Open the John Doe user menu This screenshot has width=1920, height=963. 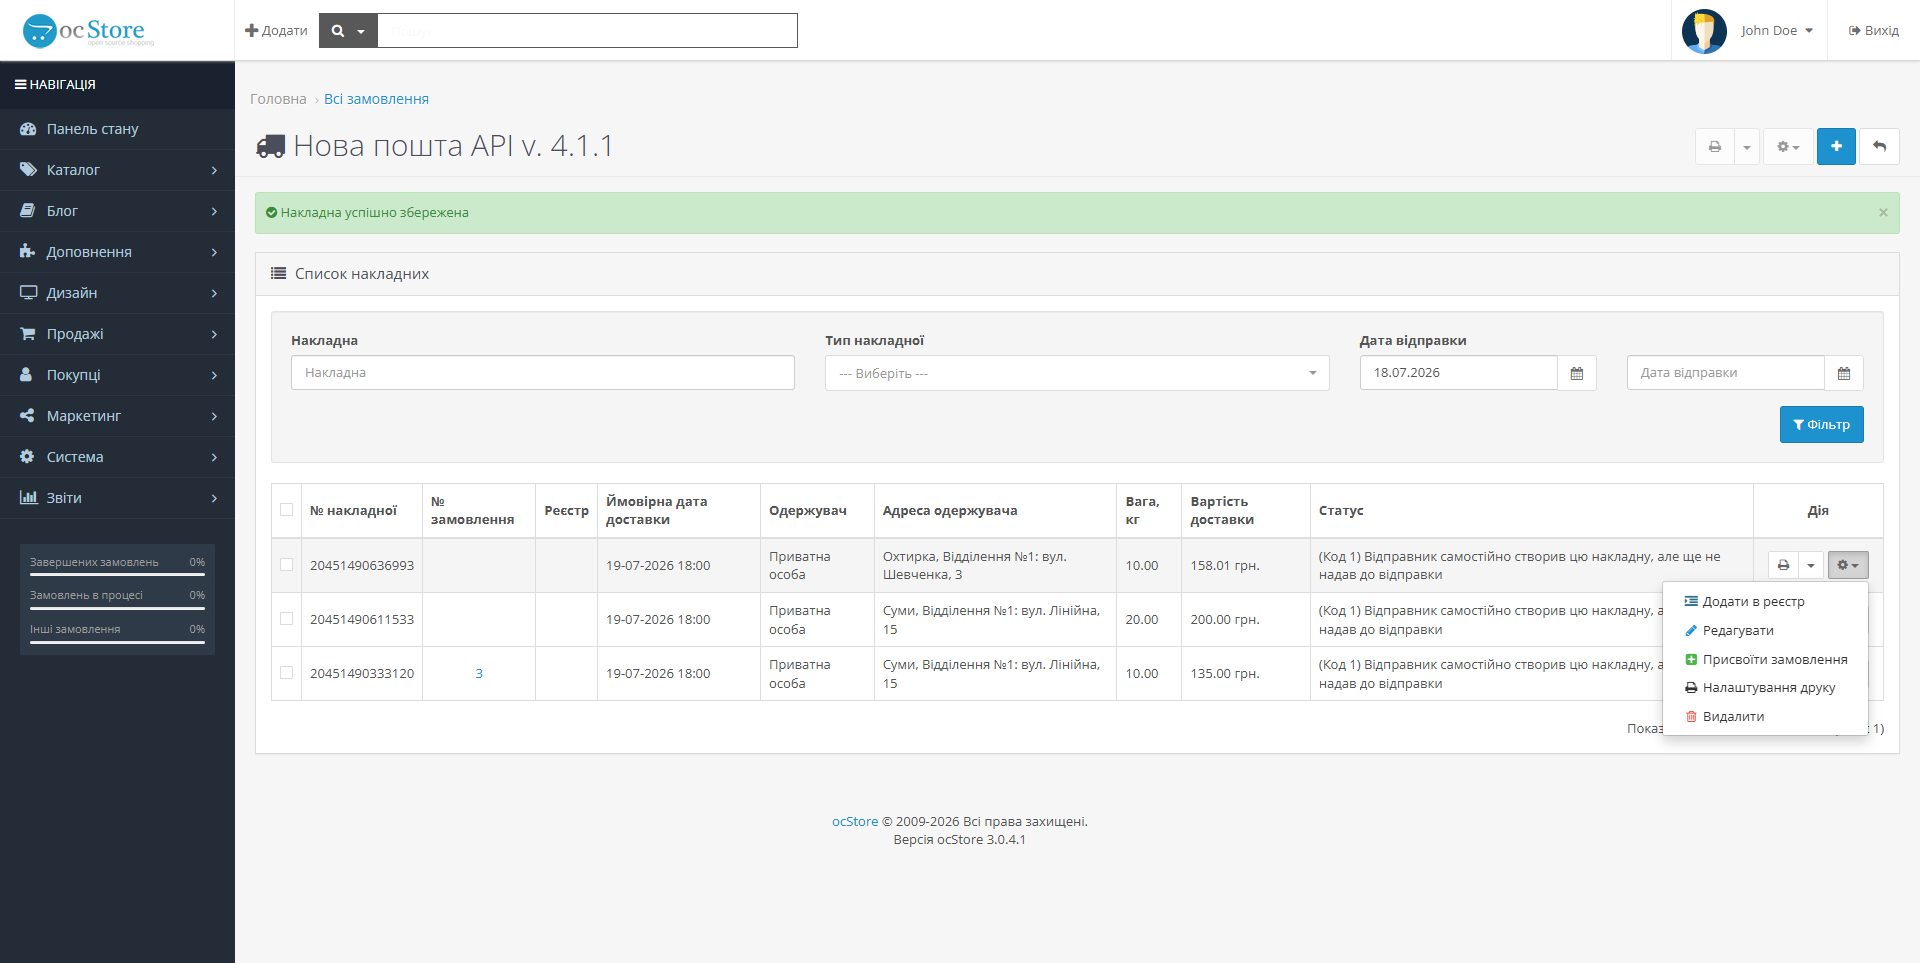coord(1776,31)
